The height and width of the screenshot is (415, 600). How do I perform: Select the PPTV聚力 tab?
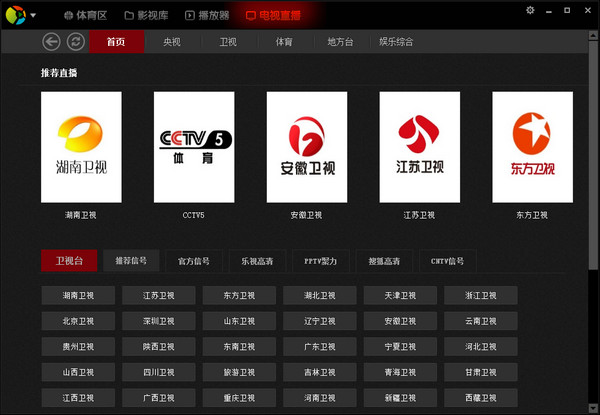[x=321, y=261]
